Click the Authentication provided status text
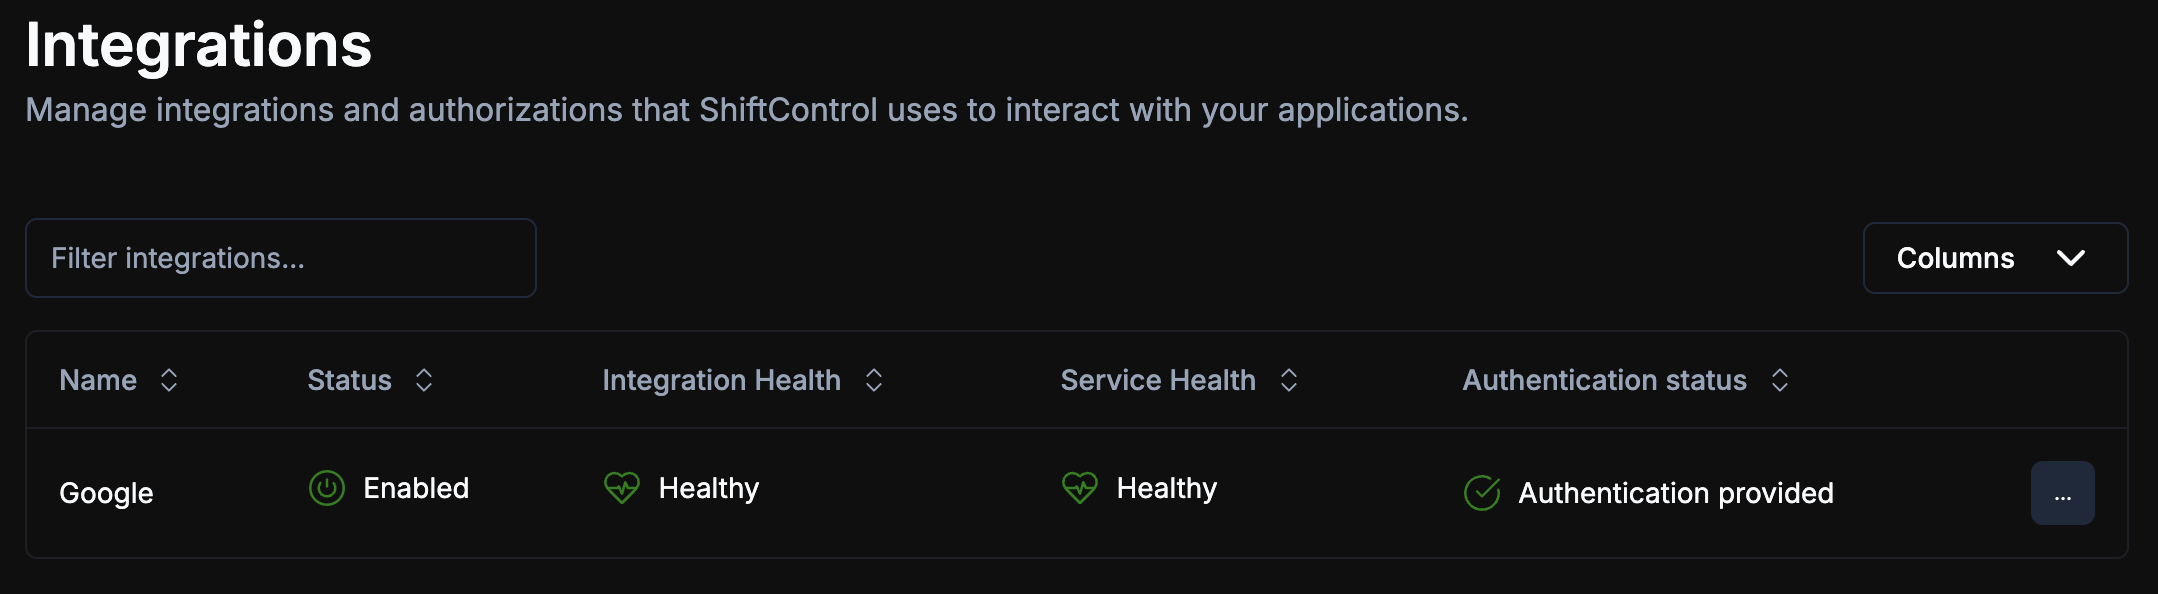2158x594 pixels. click(x=1675, y=493)
